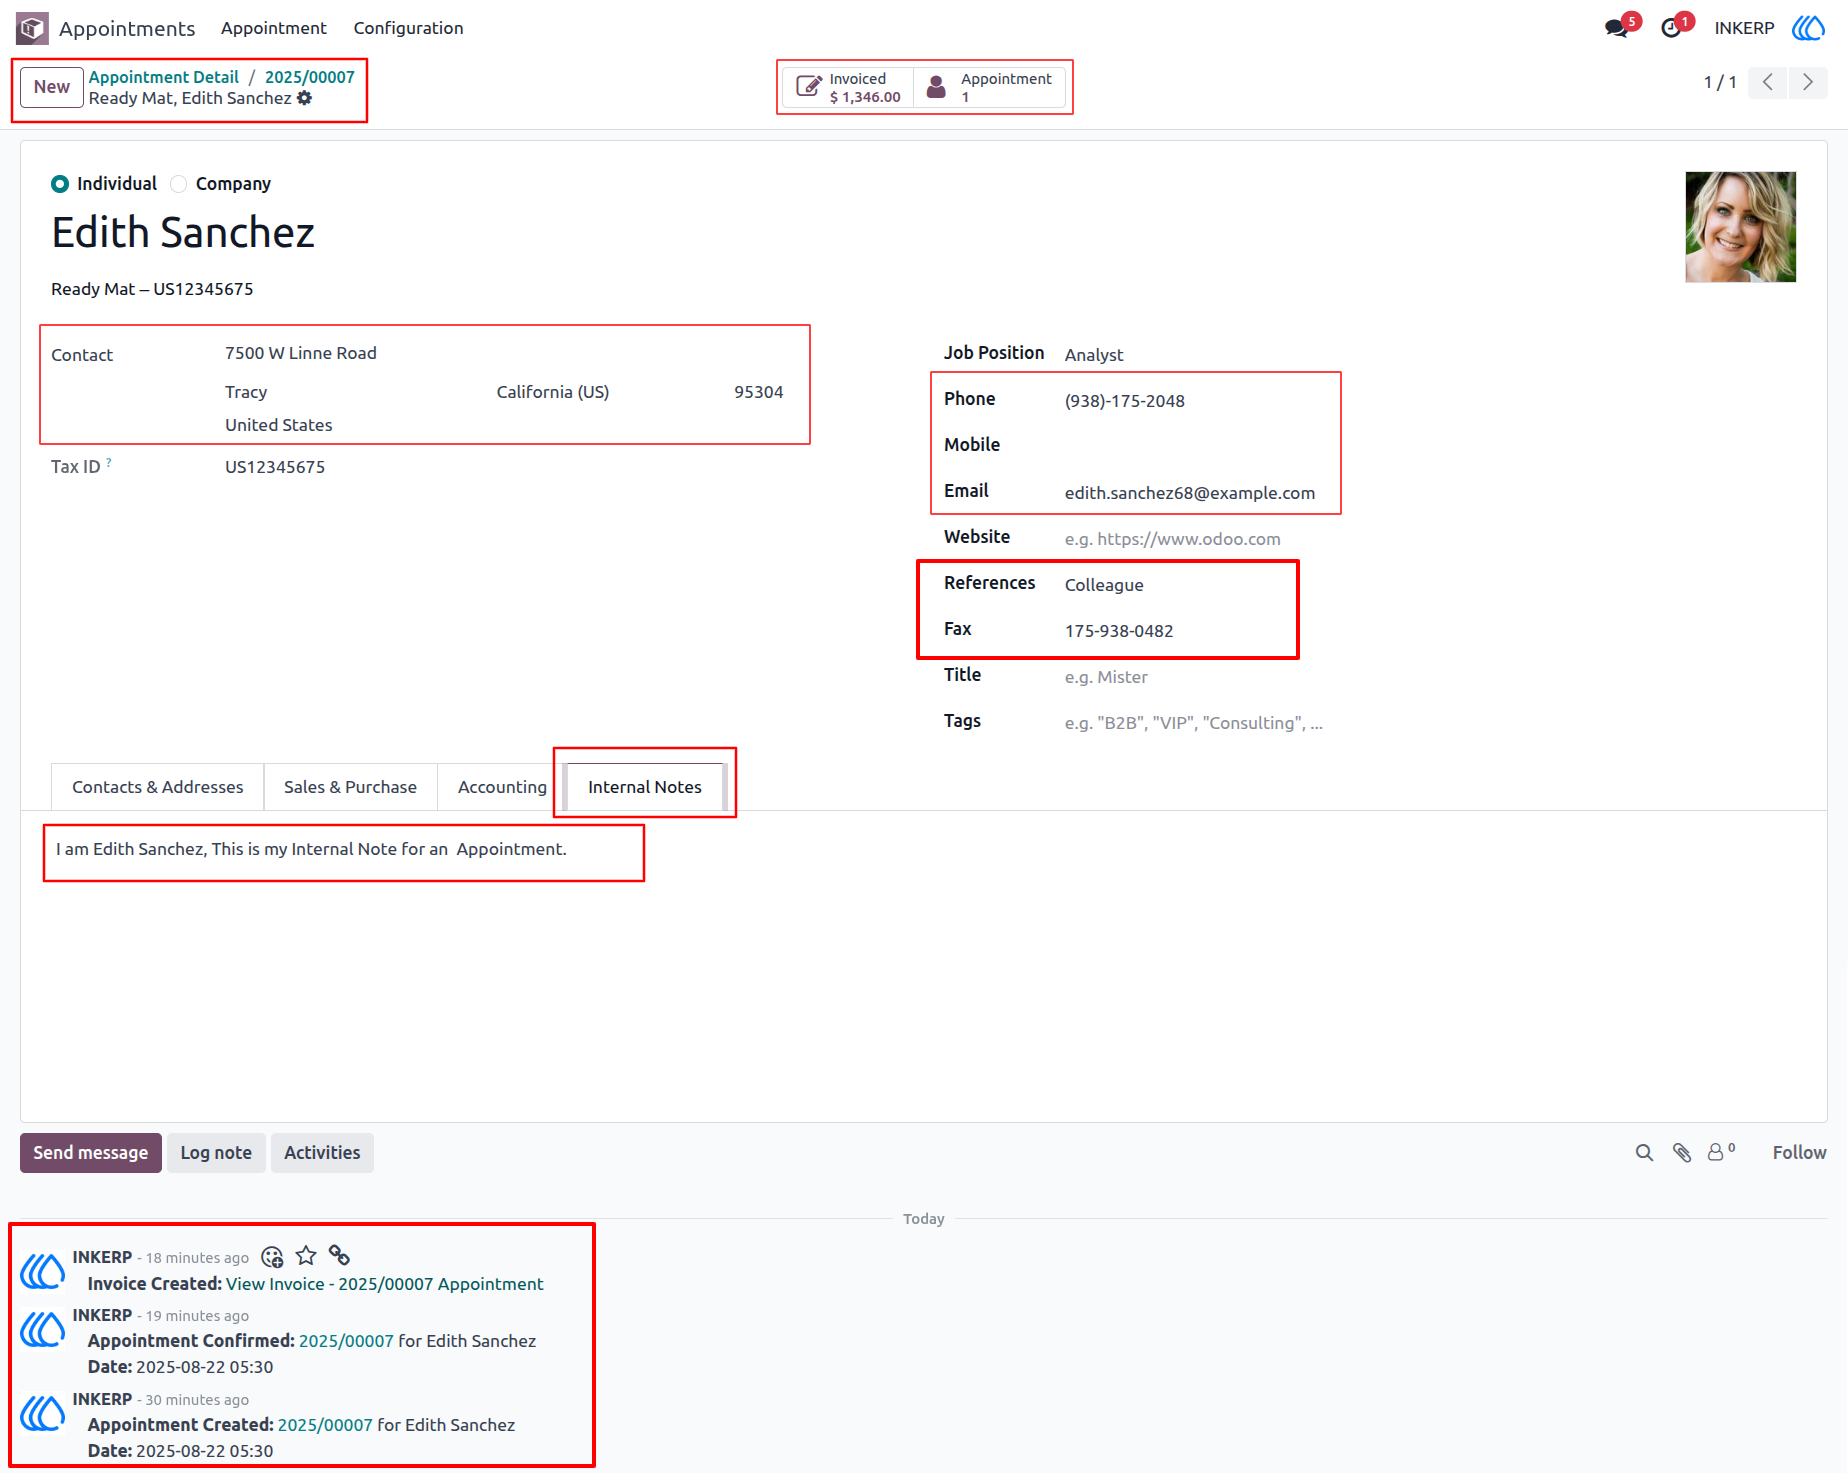
Task: Click the New button
Action: coord(52,87)
